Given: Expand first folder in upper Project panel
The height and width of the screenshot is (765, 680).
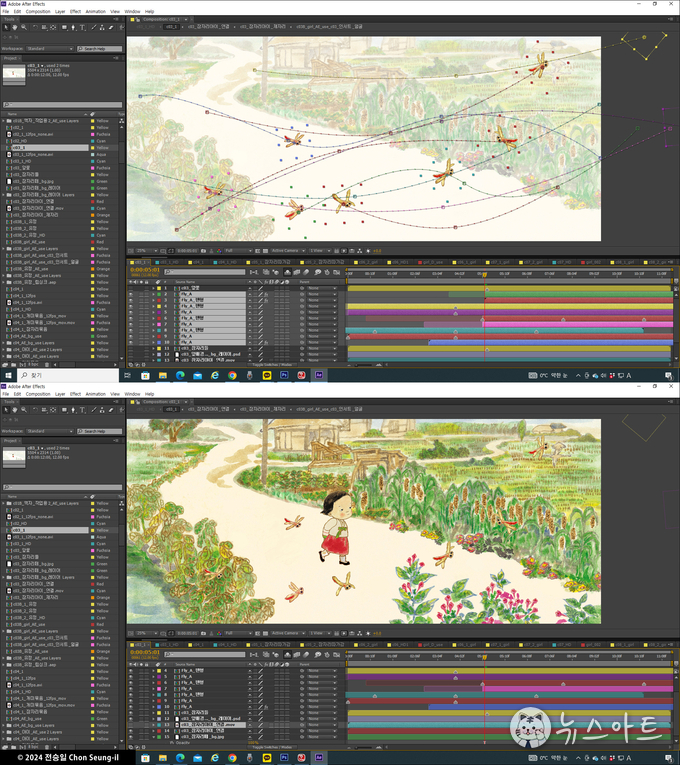Looking at the screenshot, I should pos(3,121).
